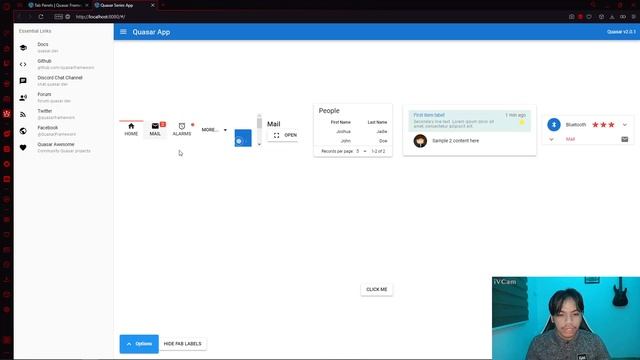
Task: Click the home icon in tabs
Action: (131, 126)
